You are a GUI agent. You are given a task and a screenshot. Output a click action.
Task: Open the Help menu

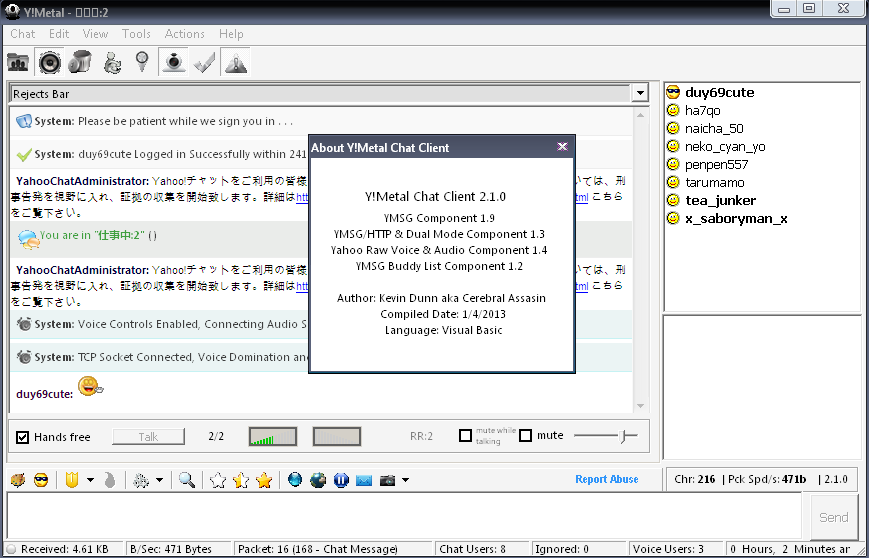pyautogui.click(x=231, y=34)
